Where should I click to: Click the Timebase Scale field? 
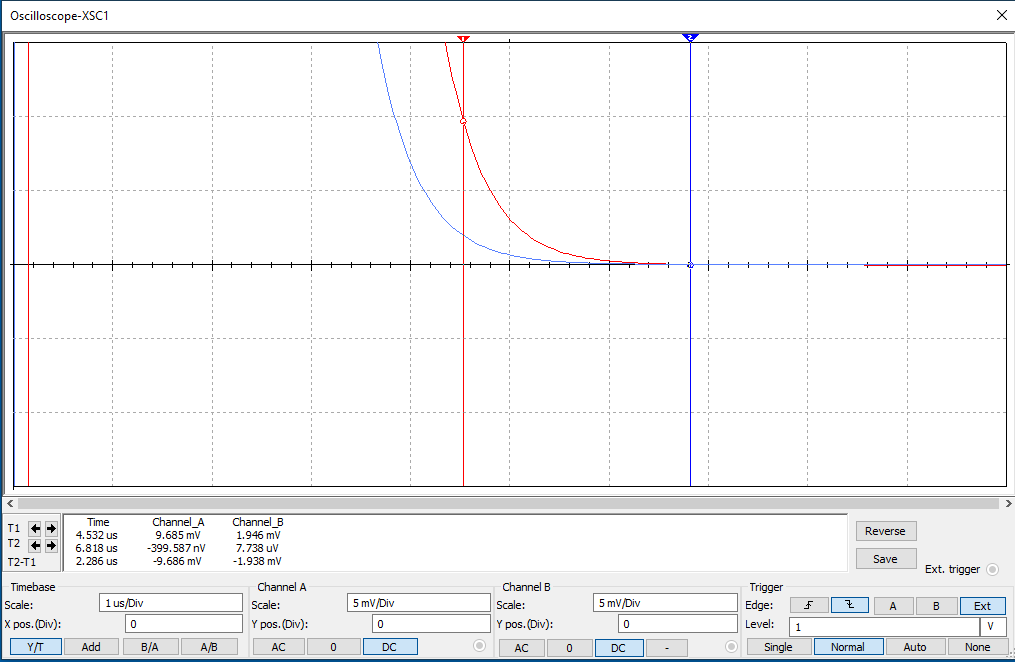(x=171, y=603)
